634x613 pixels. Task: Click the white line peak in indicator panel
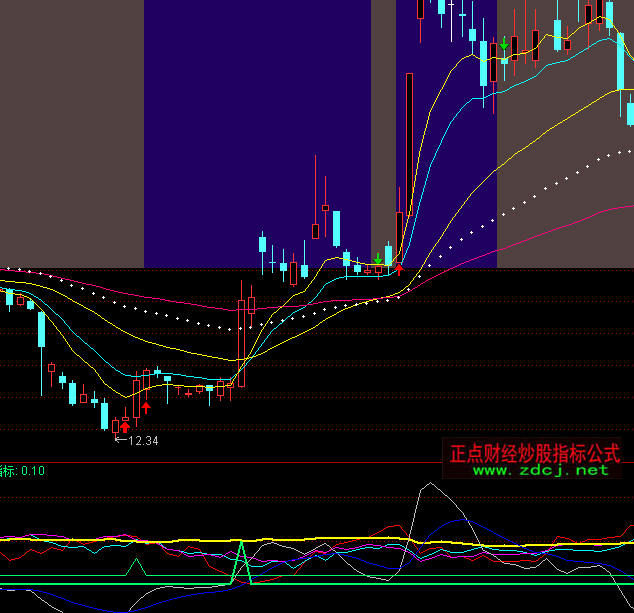click(x=429, y=484)
